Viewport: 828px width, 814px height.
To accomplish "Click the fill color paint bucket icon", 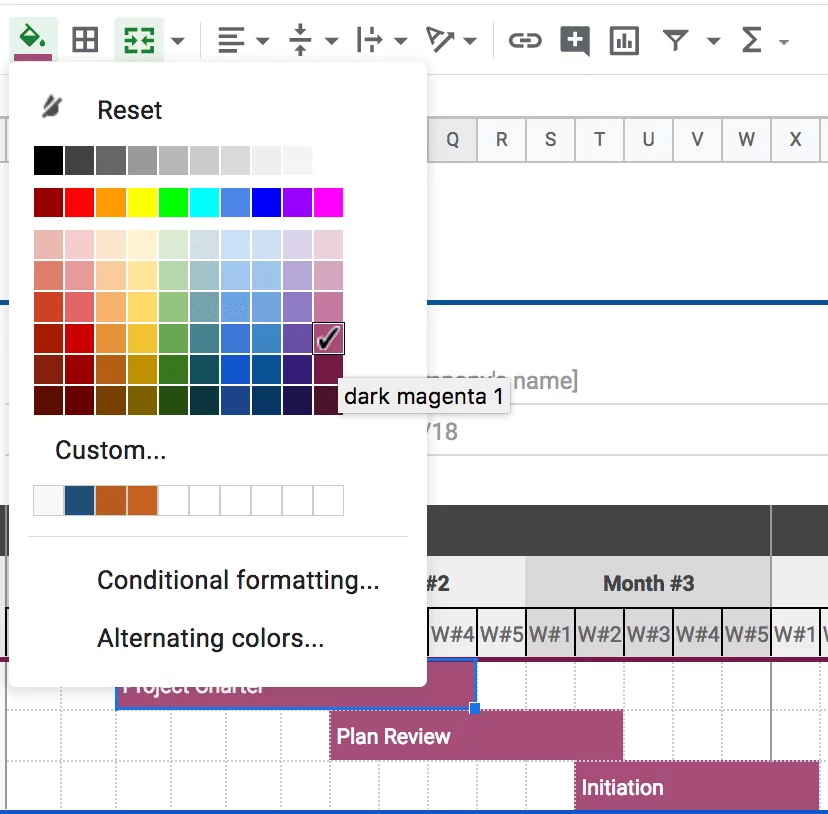I will coord(33,39).
